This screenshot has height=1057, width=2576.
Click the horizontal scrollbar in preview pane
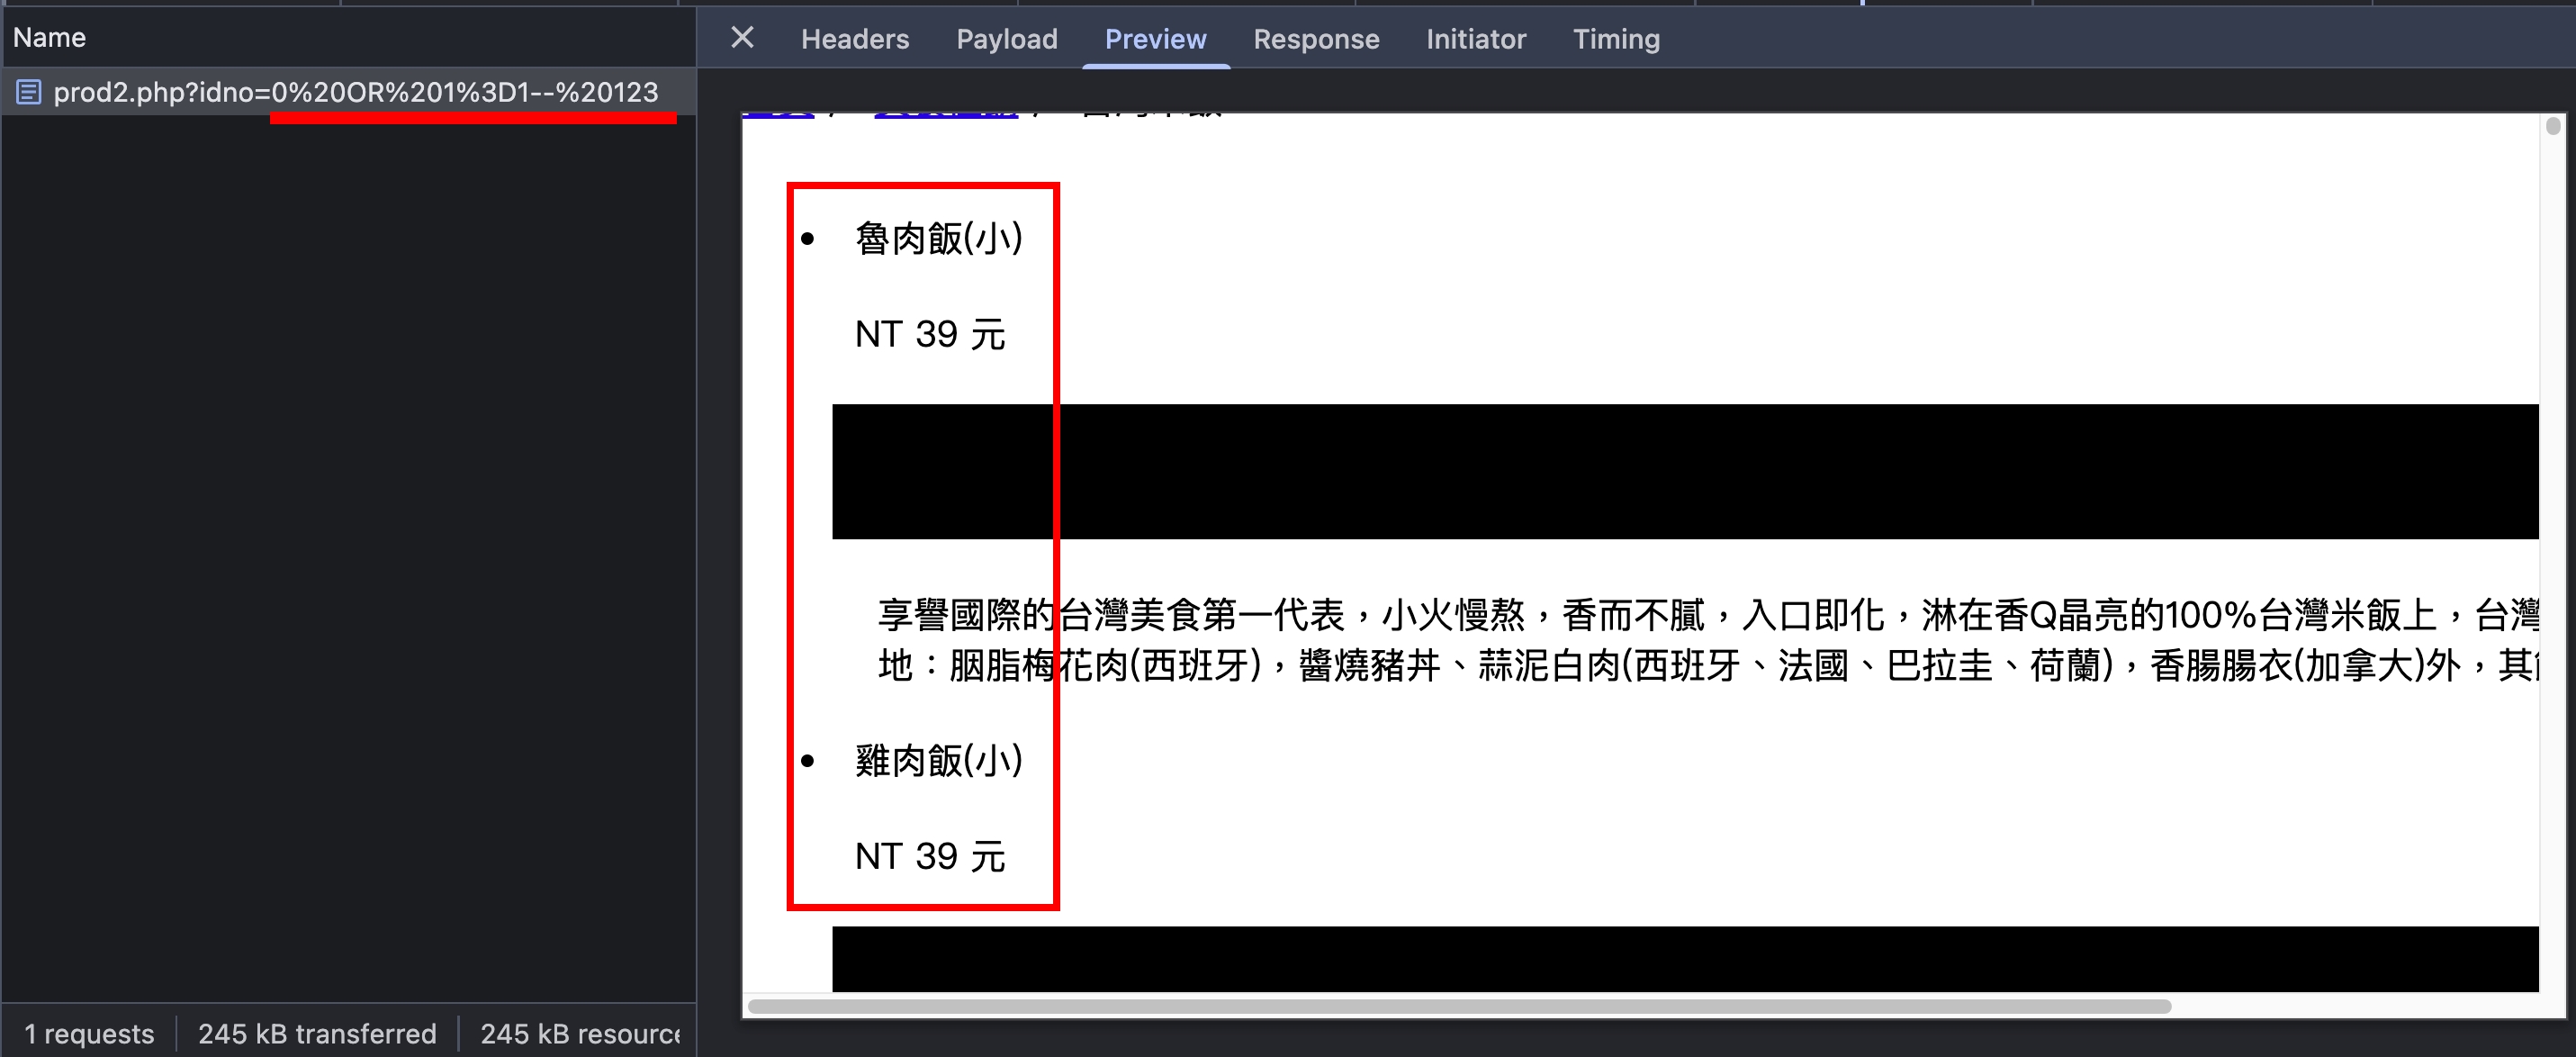point(1459,1006)
